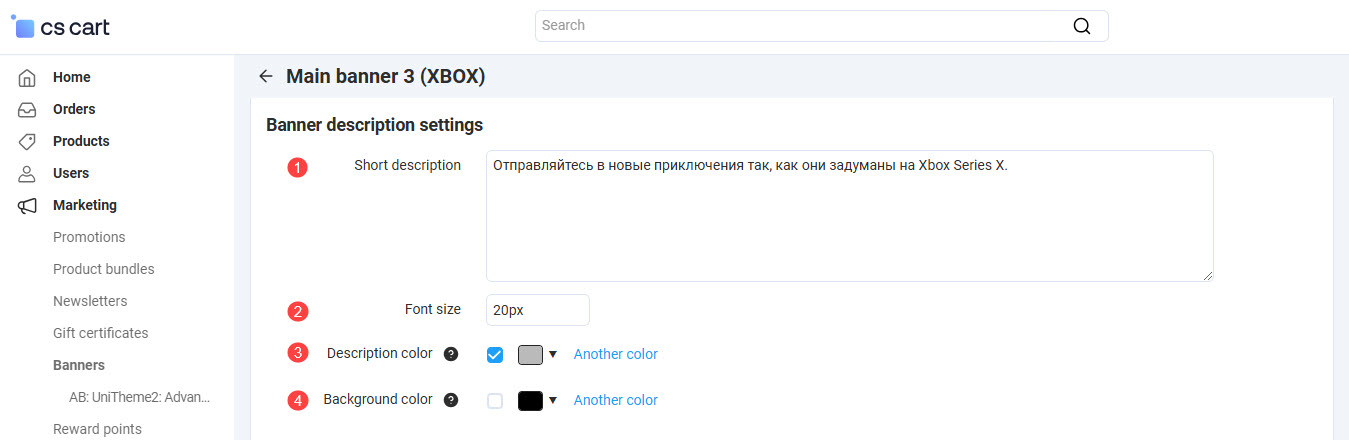The image size is (1349, 440).
Task: Click the Banner description settings heading
Action: pyautogui.click(x=375, y=125)
